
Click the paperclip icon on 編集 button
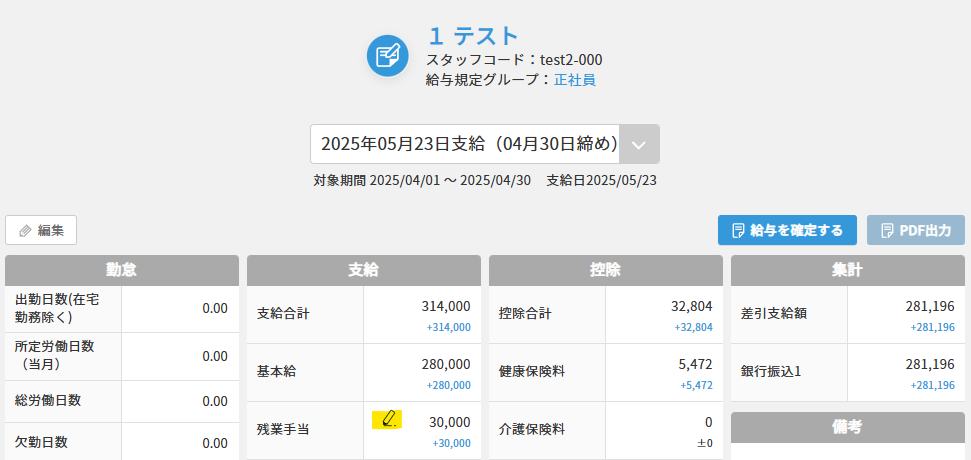[x=25, y=230]
